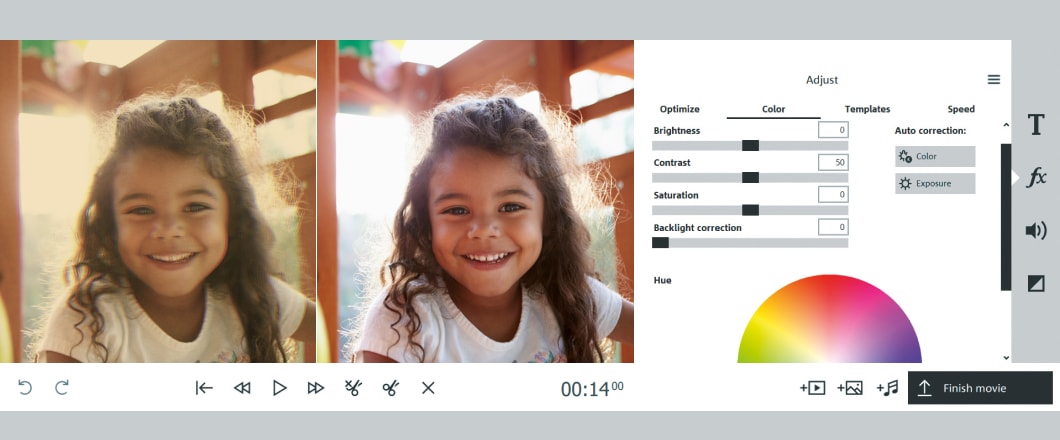Image resolution: width=1060 pixels, height=440 pixels.
Task: Add music with the plus-note icon
Action: click(x=887, y=388)
